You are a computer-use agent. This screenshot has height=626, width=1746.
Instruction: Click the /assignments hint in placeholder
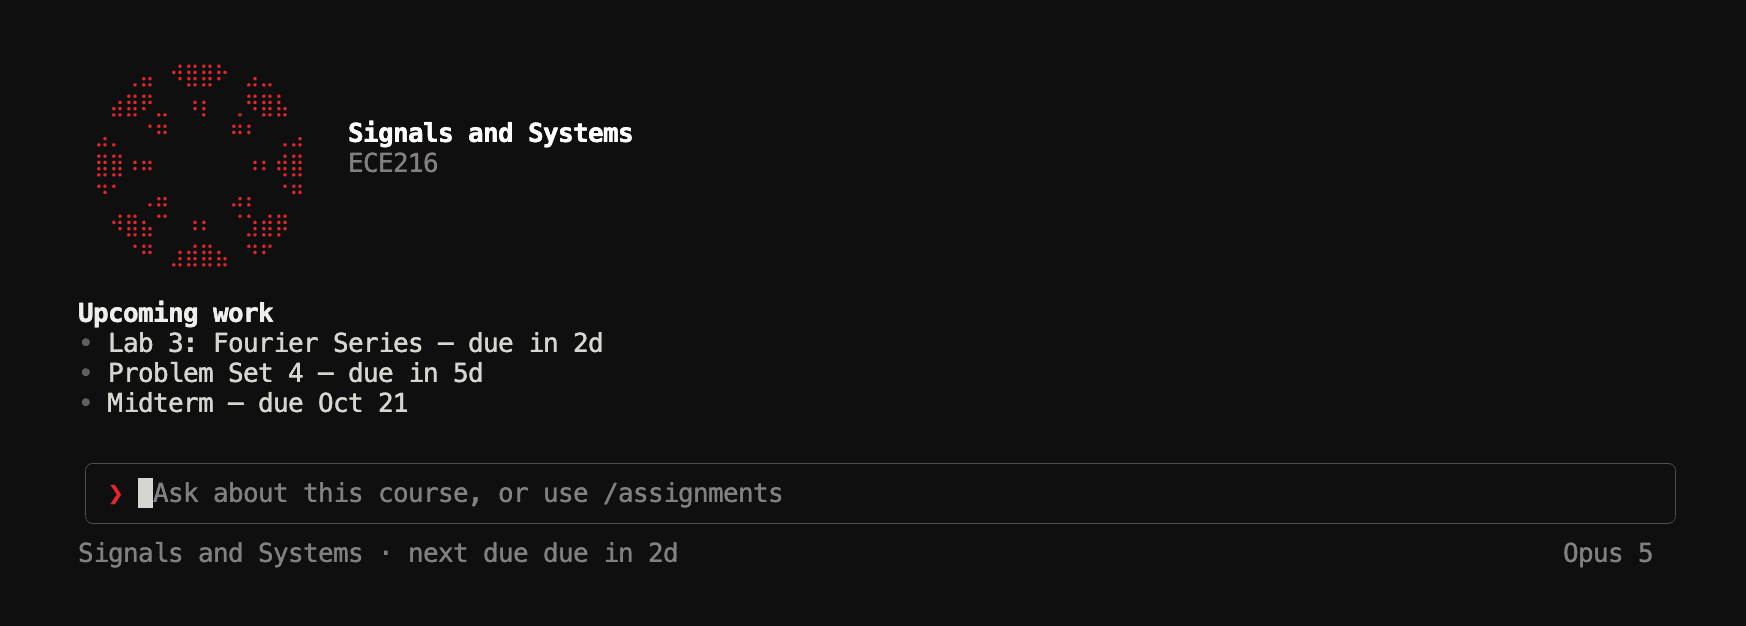coord(693,493)
